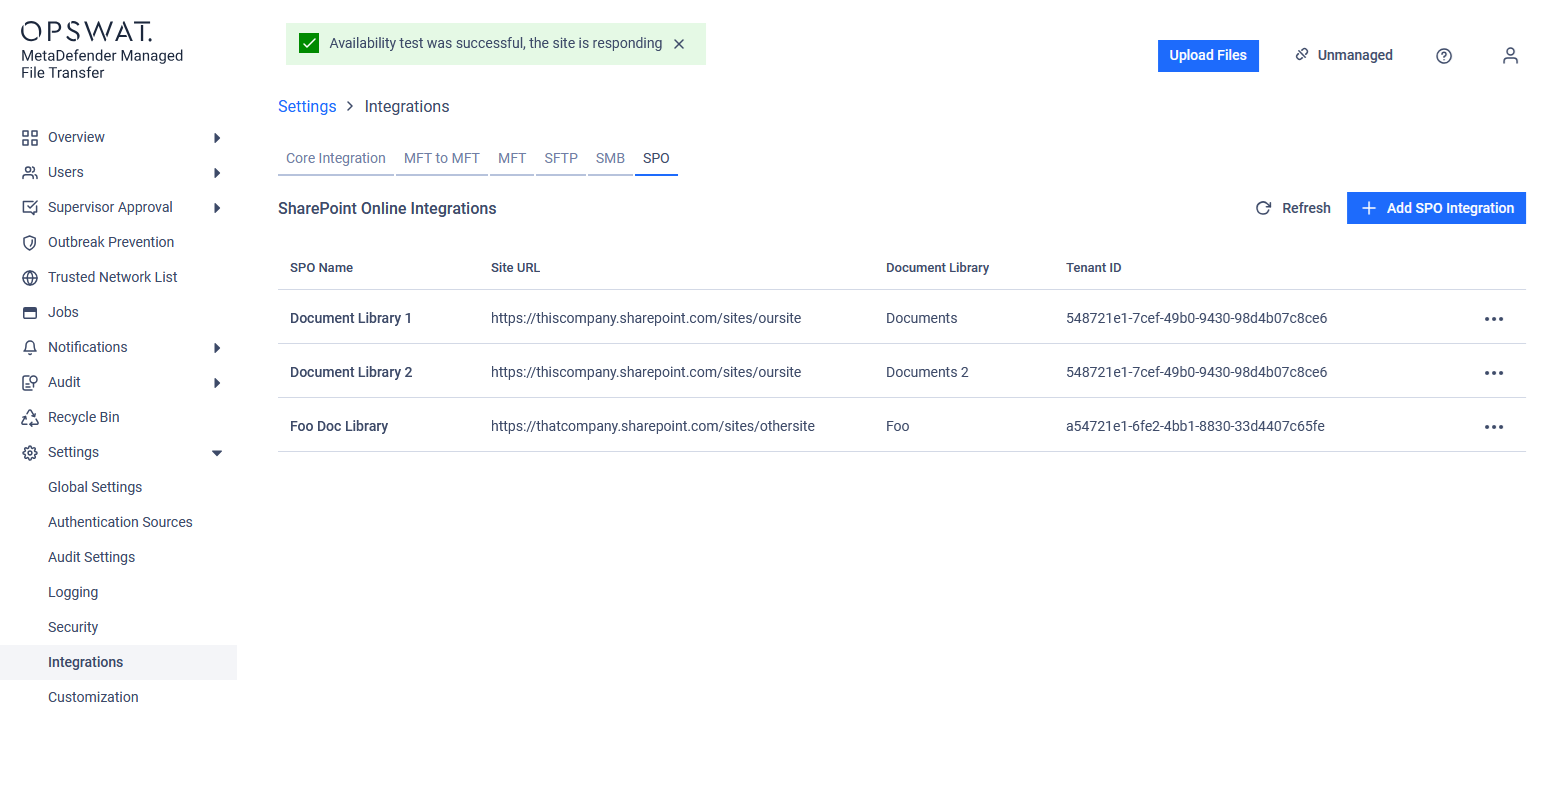
Task: Open actions menu for Document Library 1
Action: point(1494,319)
